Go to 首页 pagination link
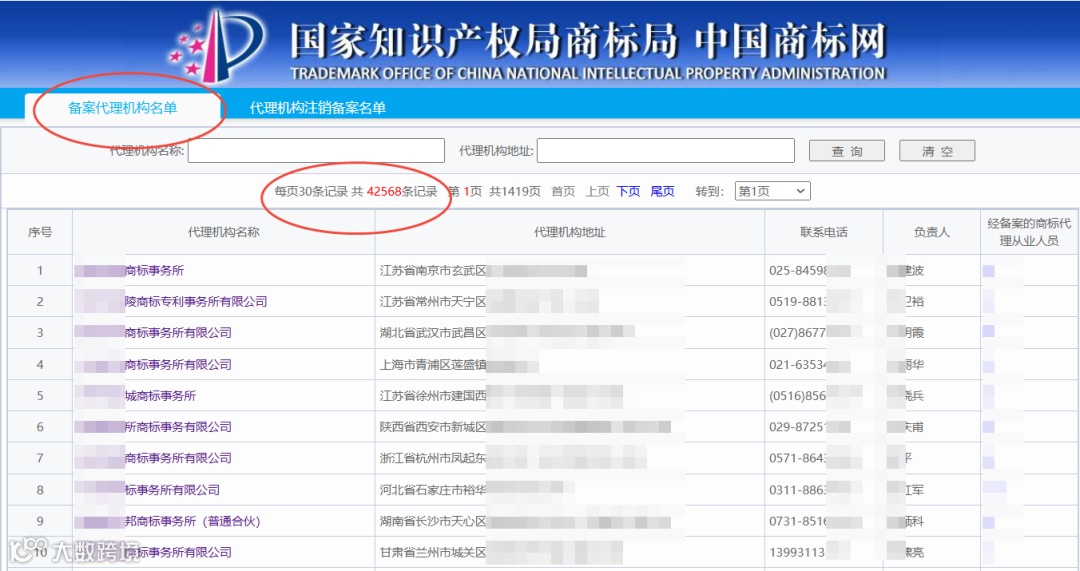 (x=563, y=191)
